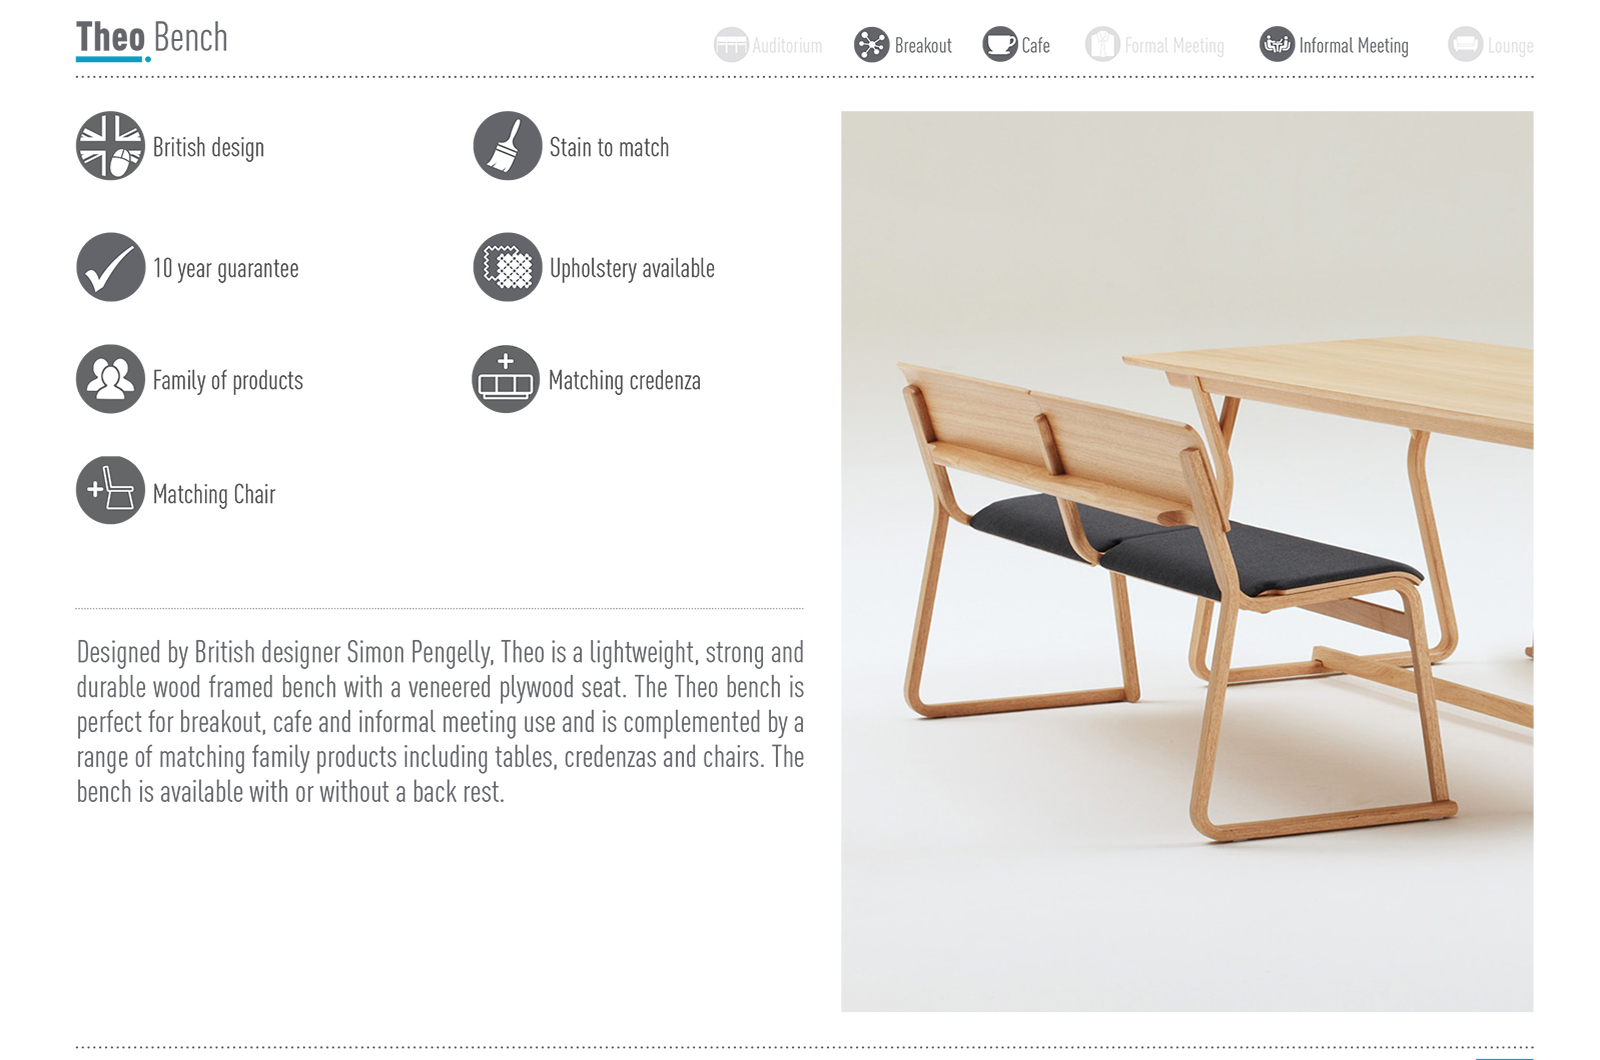The width and height of the screenshot is (1600, 1060).
Task: Go to the Lounge category
Action: coord(1491,45)
